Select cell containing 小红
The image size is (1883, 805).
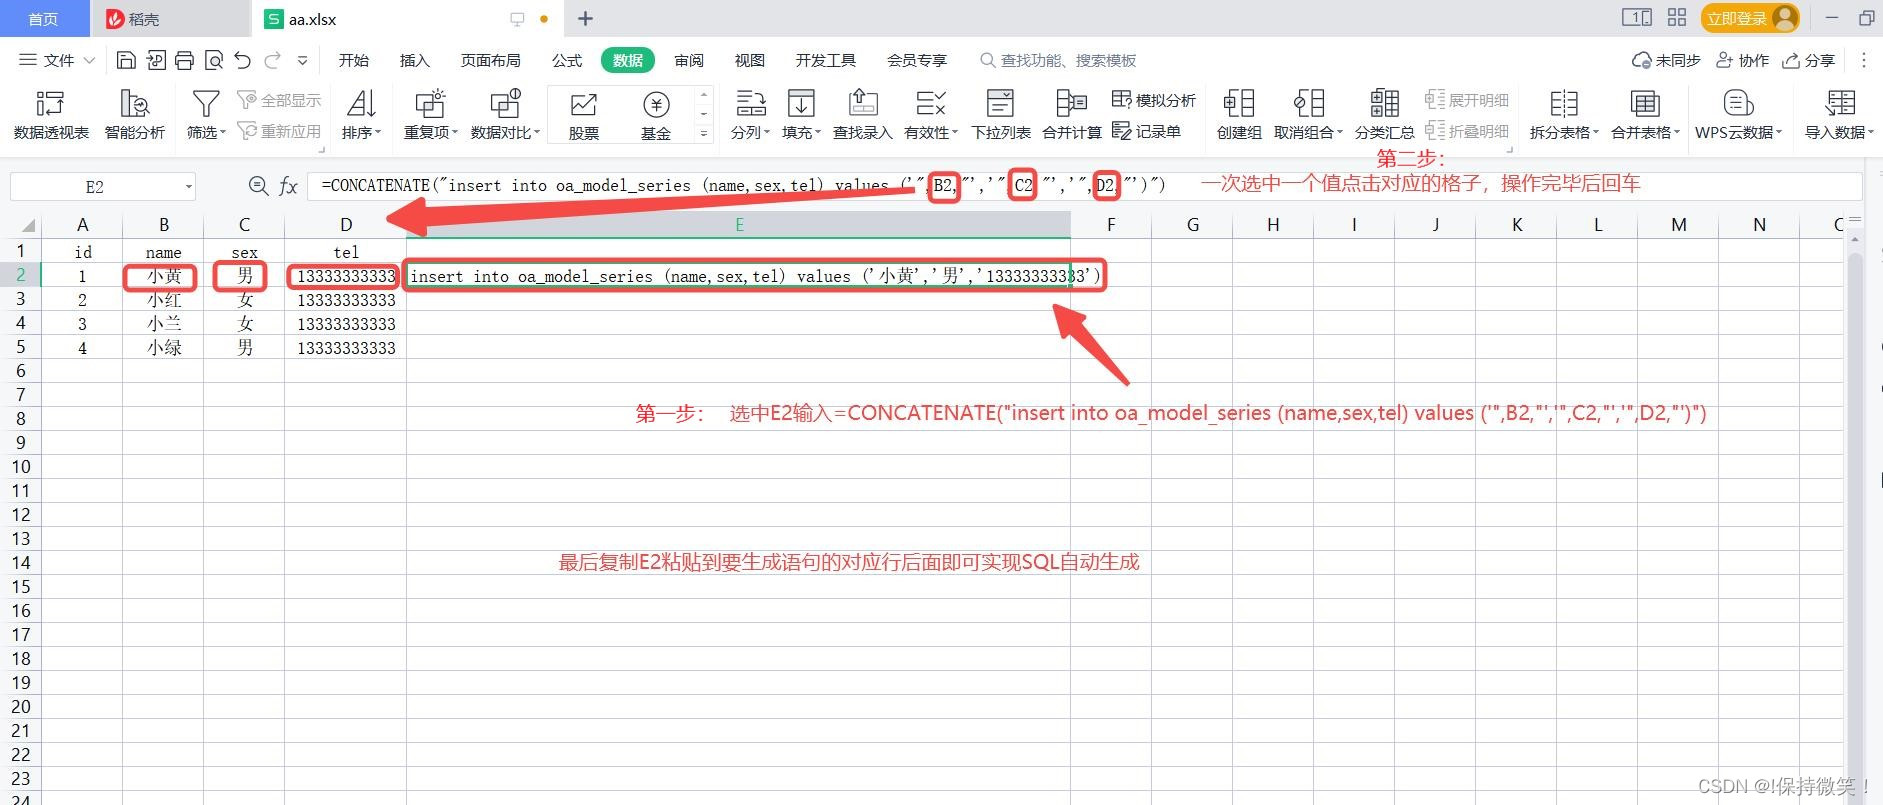163,300
